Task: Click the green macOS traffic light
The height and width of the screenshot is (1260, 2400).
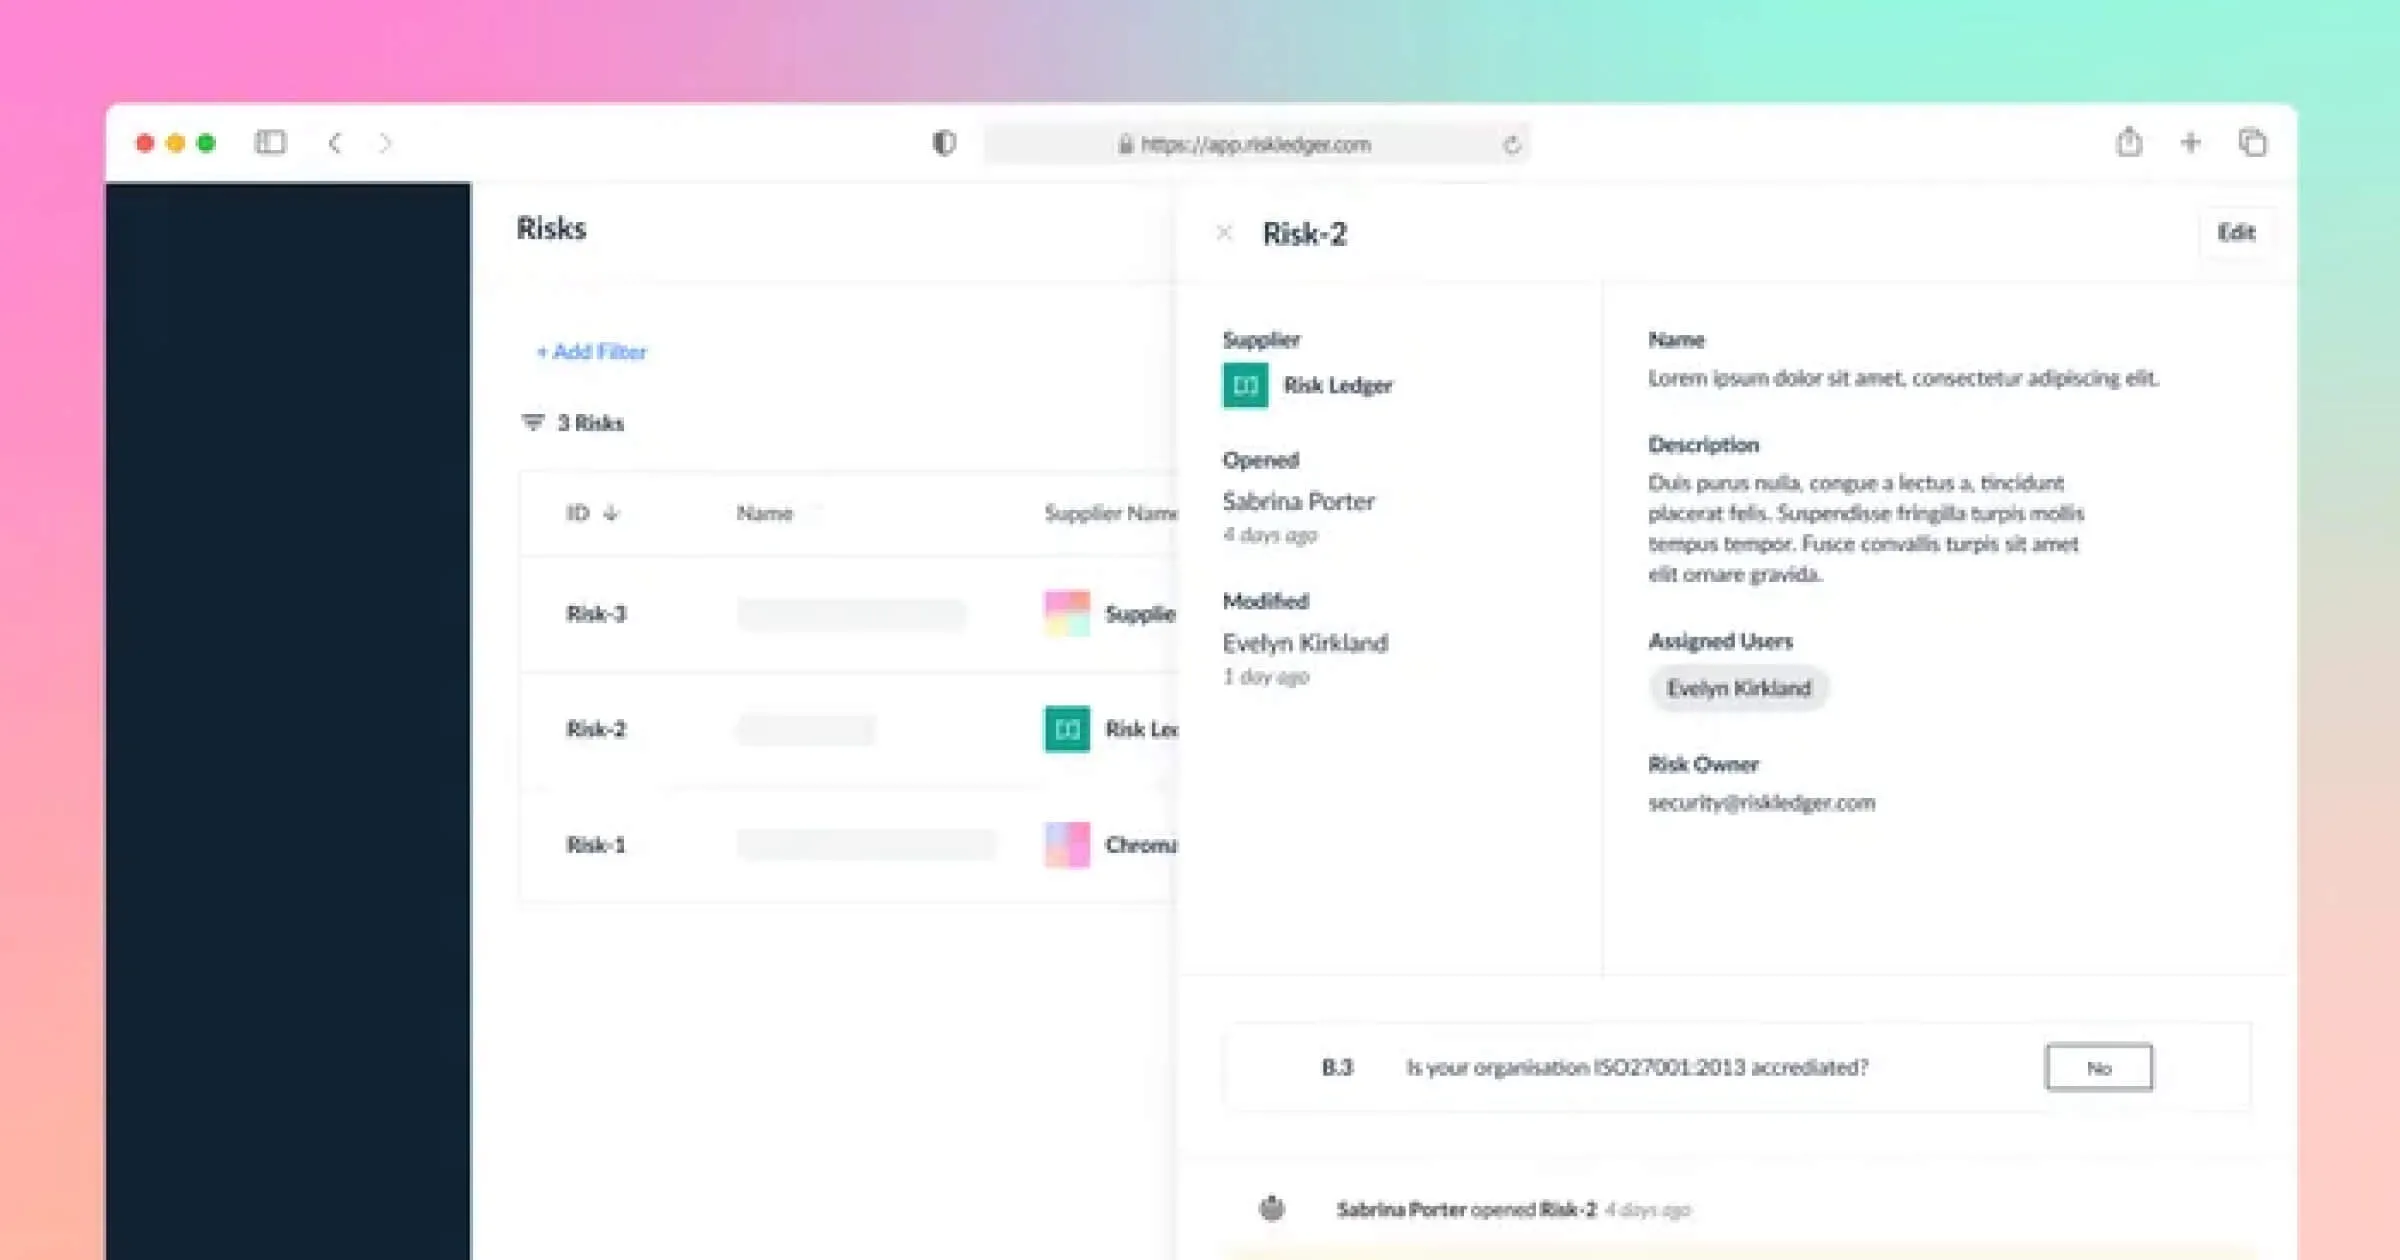Action: click(x=207, y=143)
